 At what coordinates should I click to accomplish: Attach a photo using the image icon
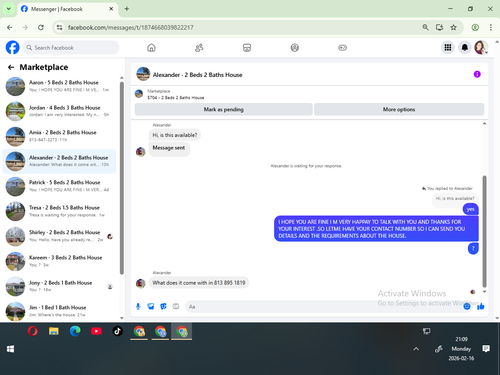click(151, 306)
